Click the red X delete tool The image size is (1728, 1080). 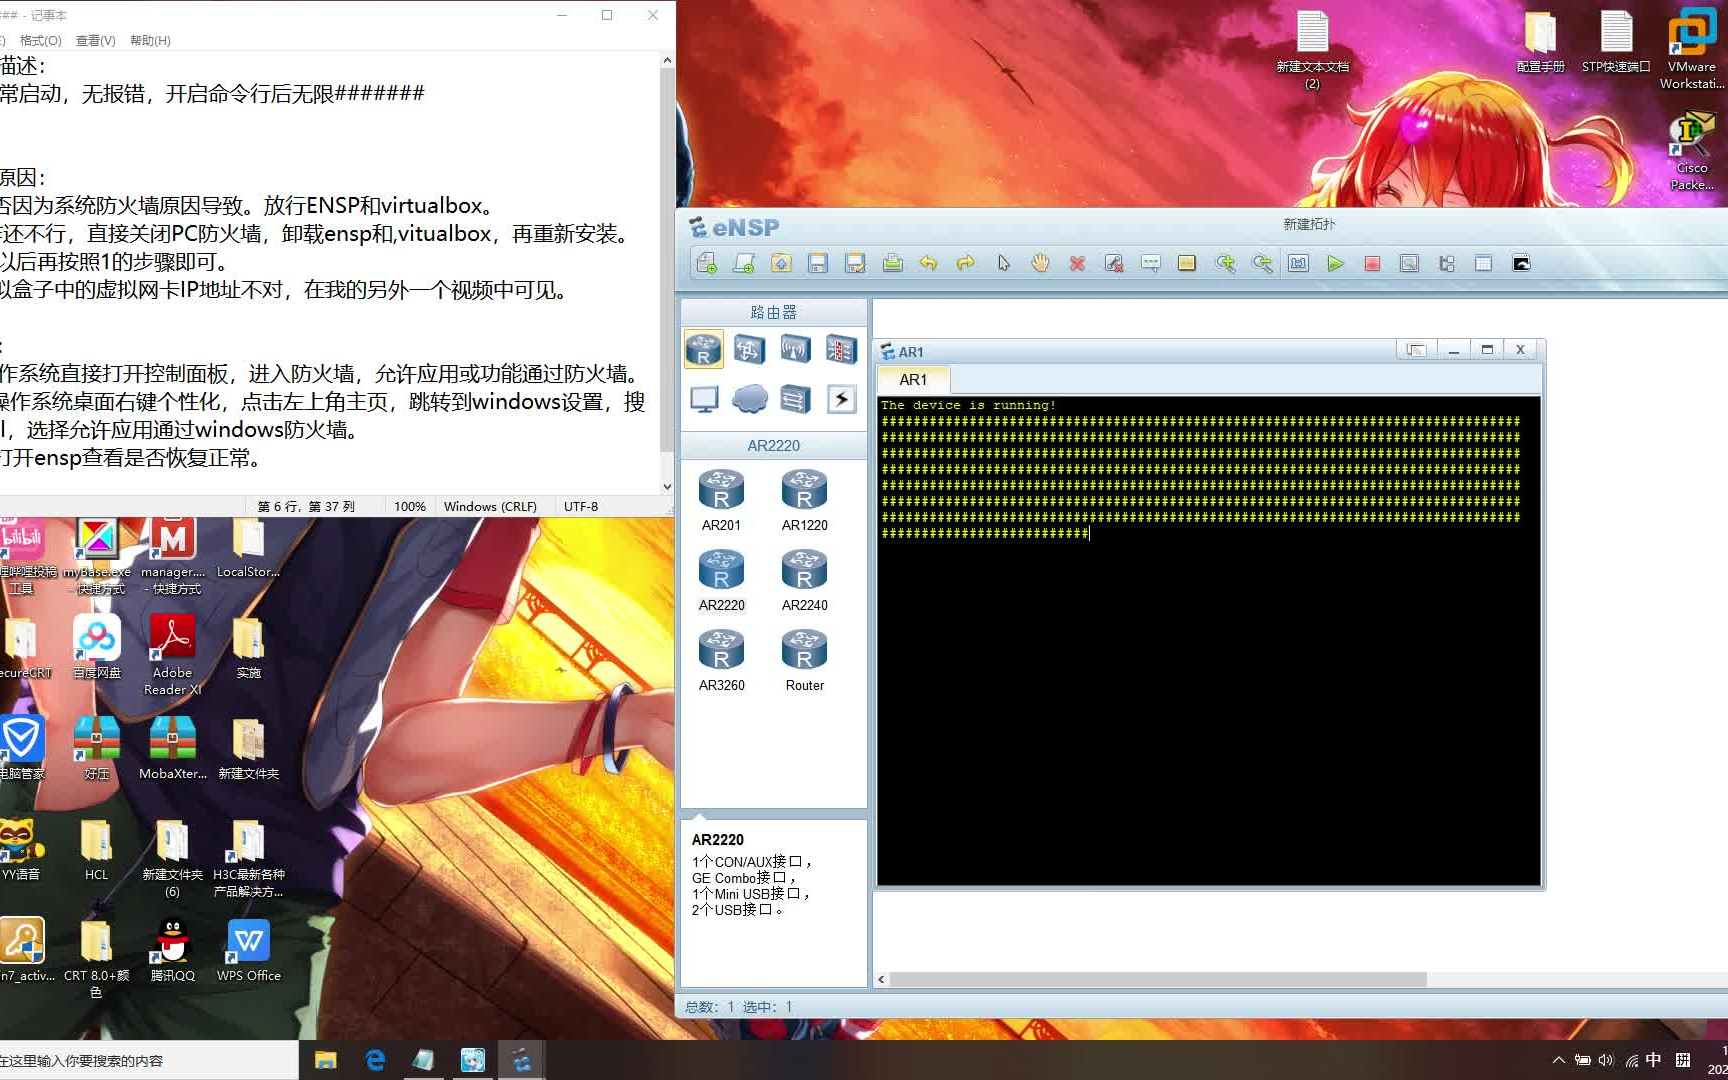coord(1077,264)
